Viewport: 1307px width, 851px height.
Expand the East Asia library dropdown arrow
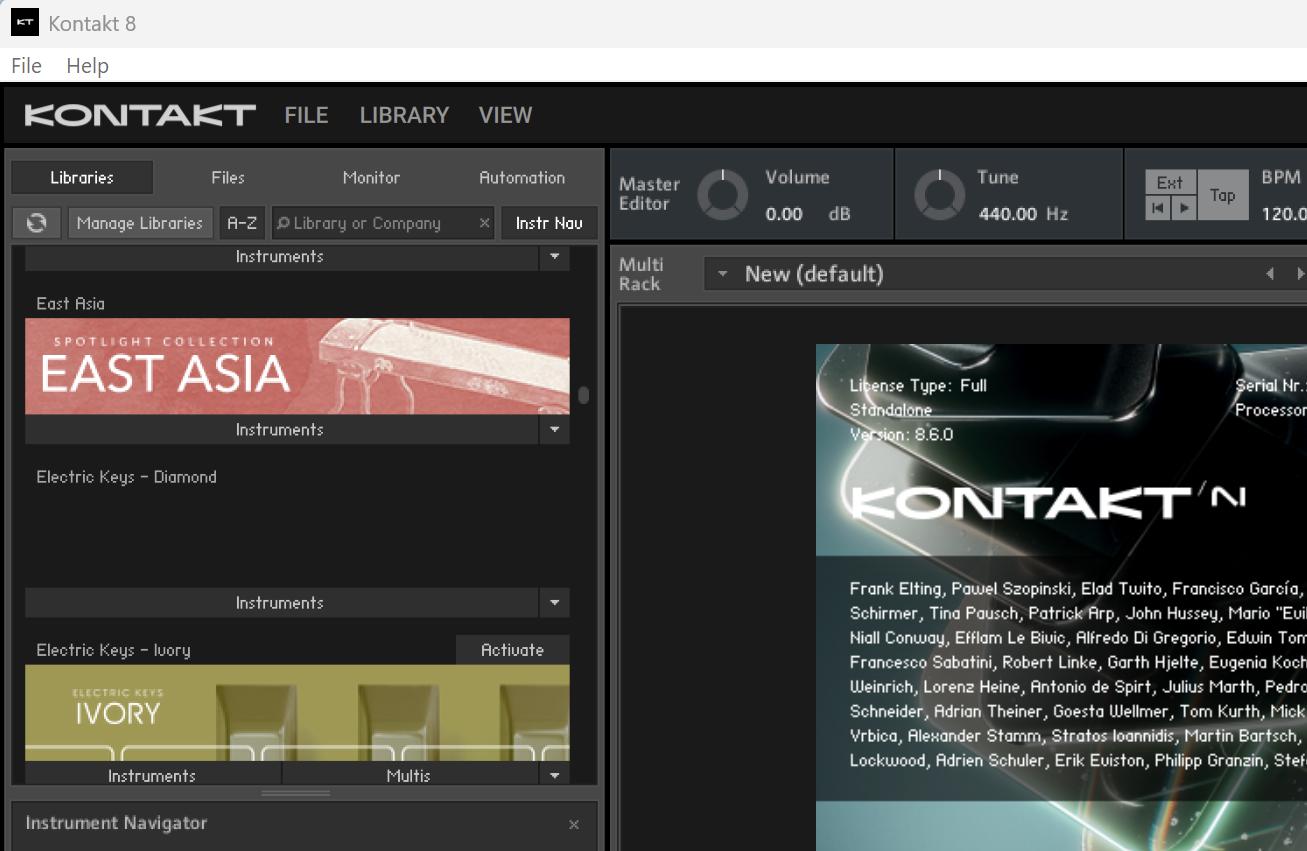coord(554,430)
